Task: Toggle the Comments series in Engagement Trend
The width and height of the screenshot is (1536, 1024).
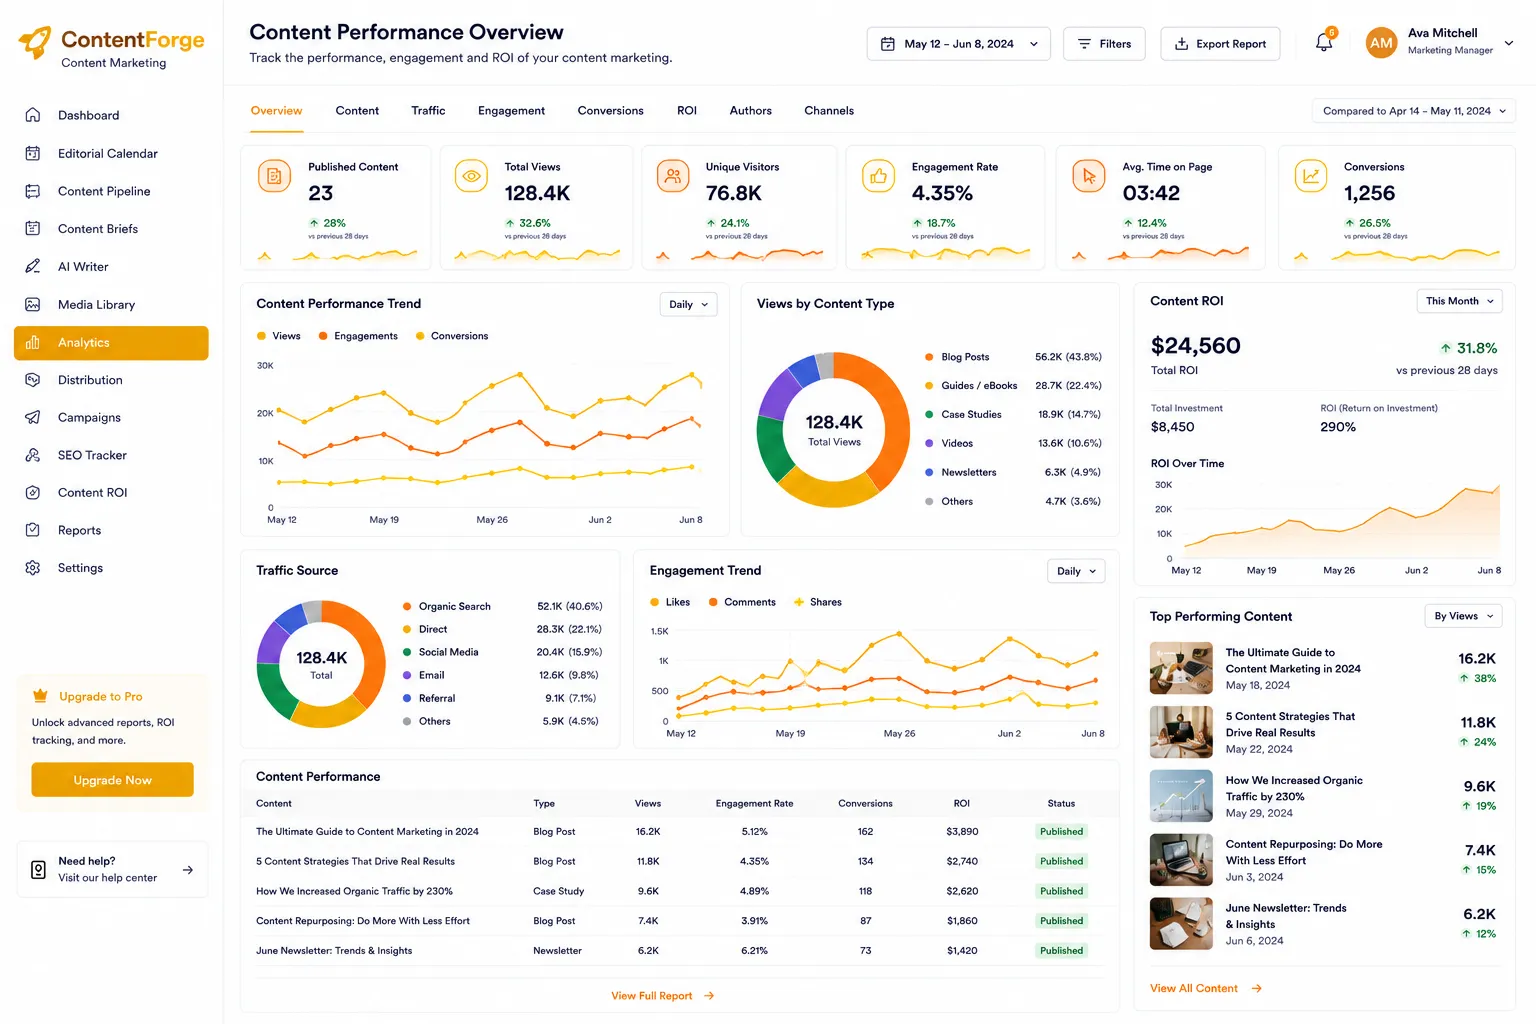Action: 742,602
